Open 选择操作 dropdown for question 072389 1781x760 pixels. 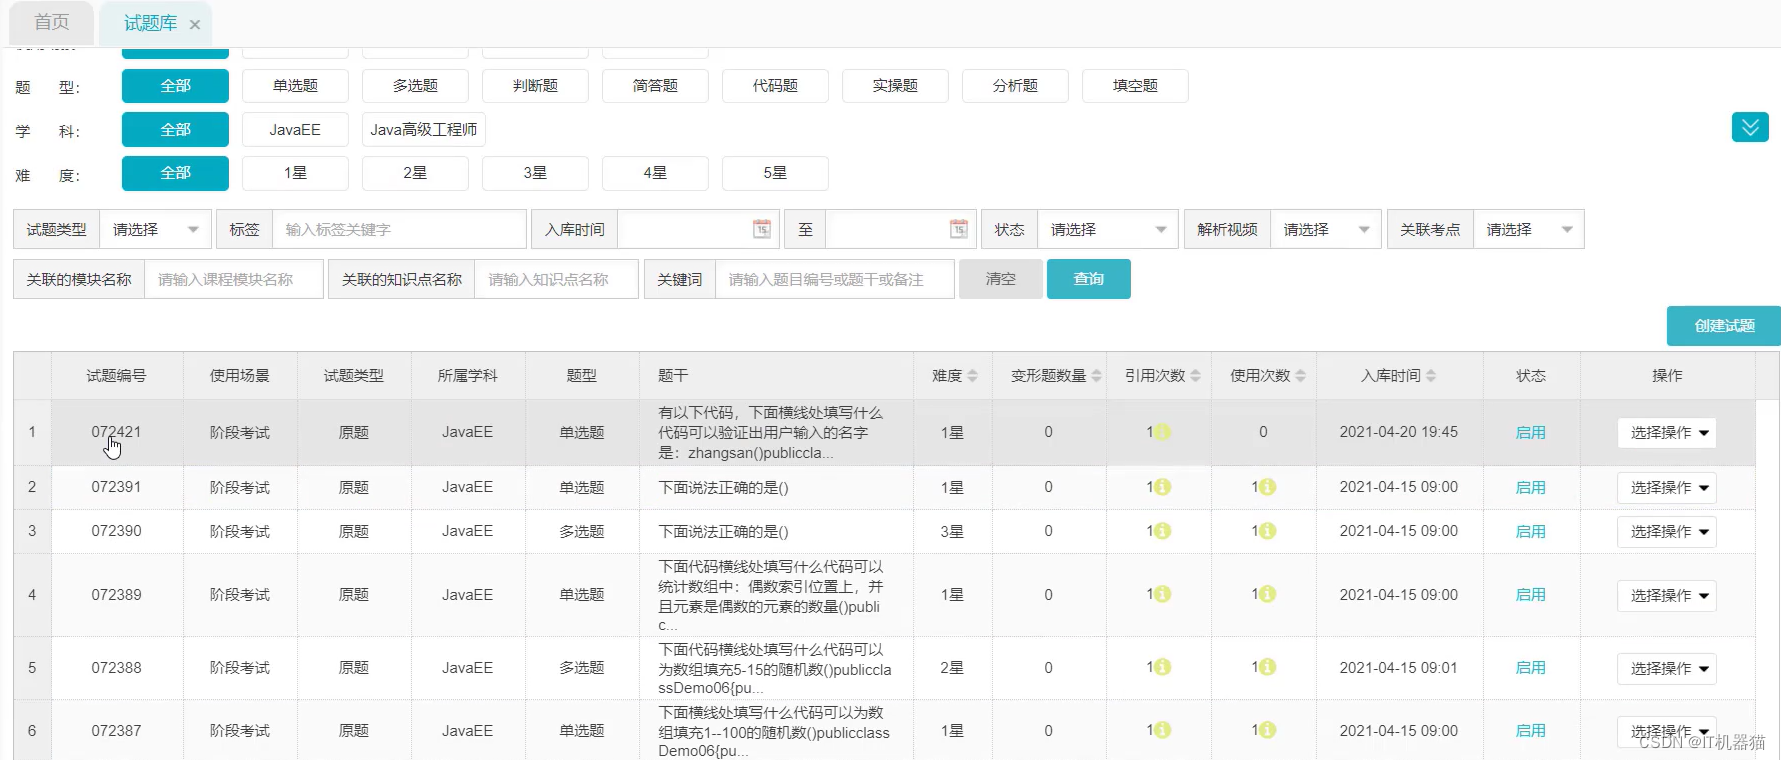(1667, 595)
